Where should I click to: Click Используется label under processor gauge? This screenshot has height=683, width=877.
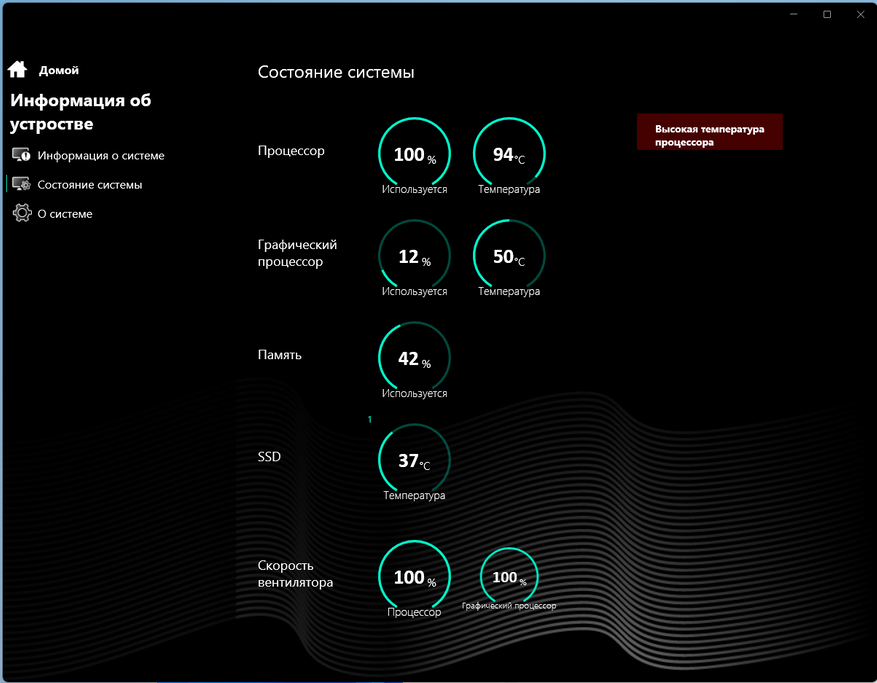pyautogui.click(x=414, y=189)
